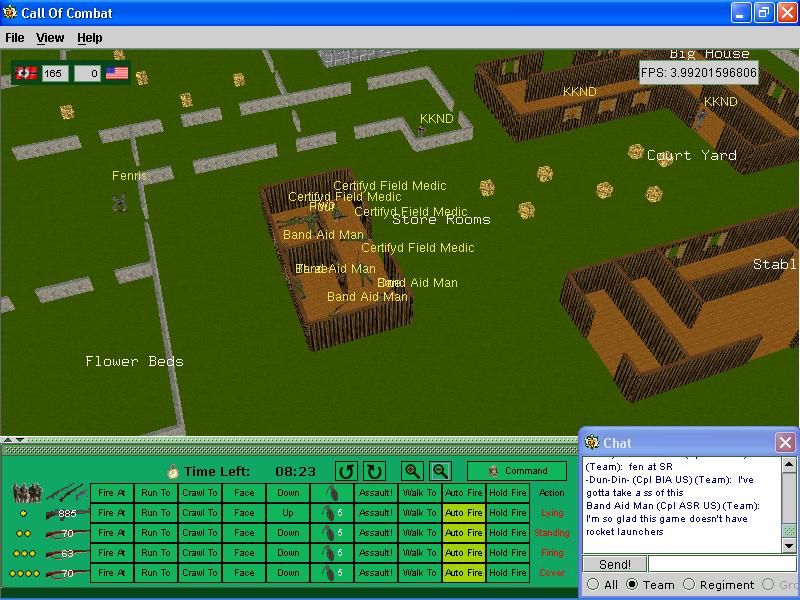Open the Command button with soldier icon

pyautogui.click(x=516, y=471)
